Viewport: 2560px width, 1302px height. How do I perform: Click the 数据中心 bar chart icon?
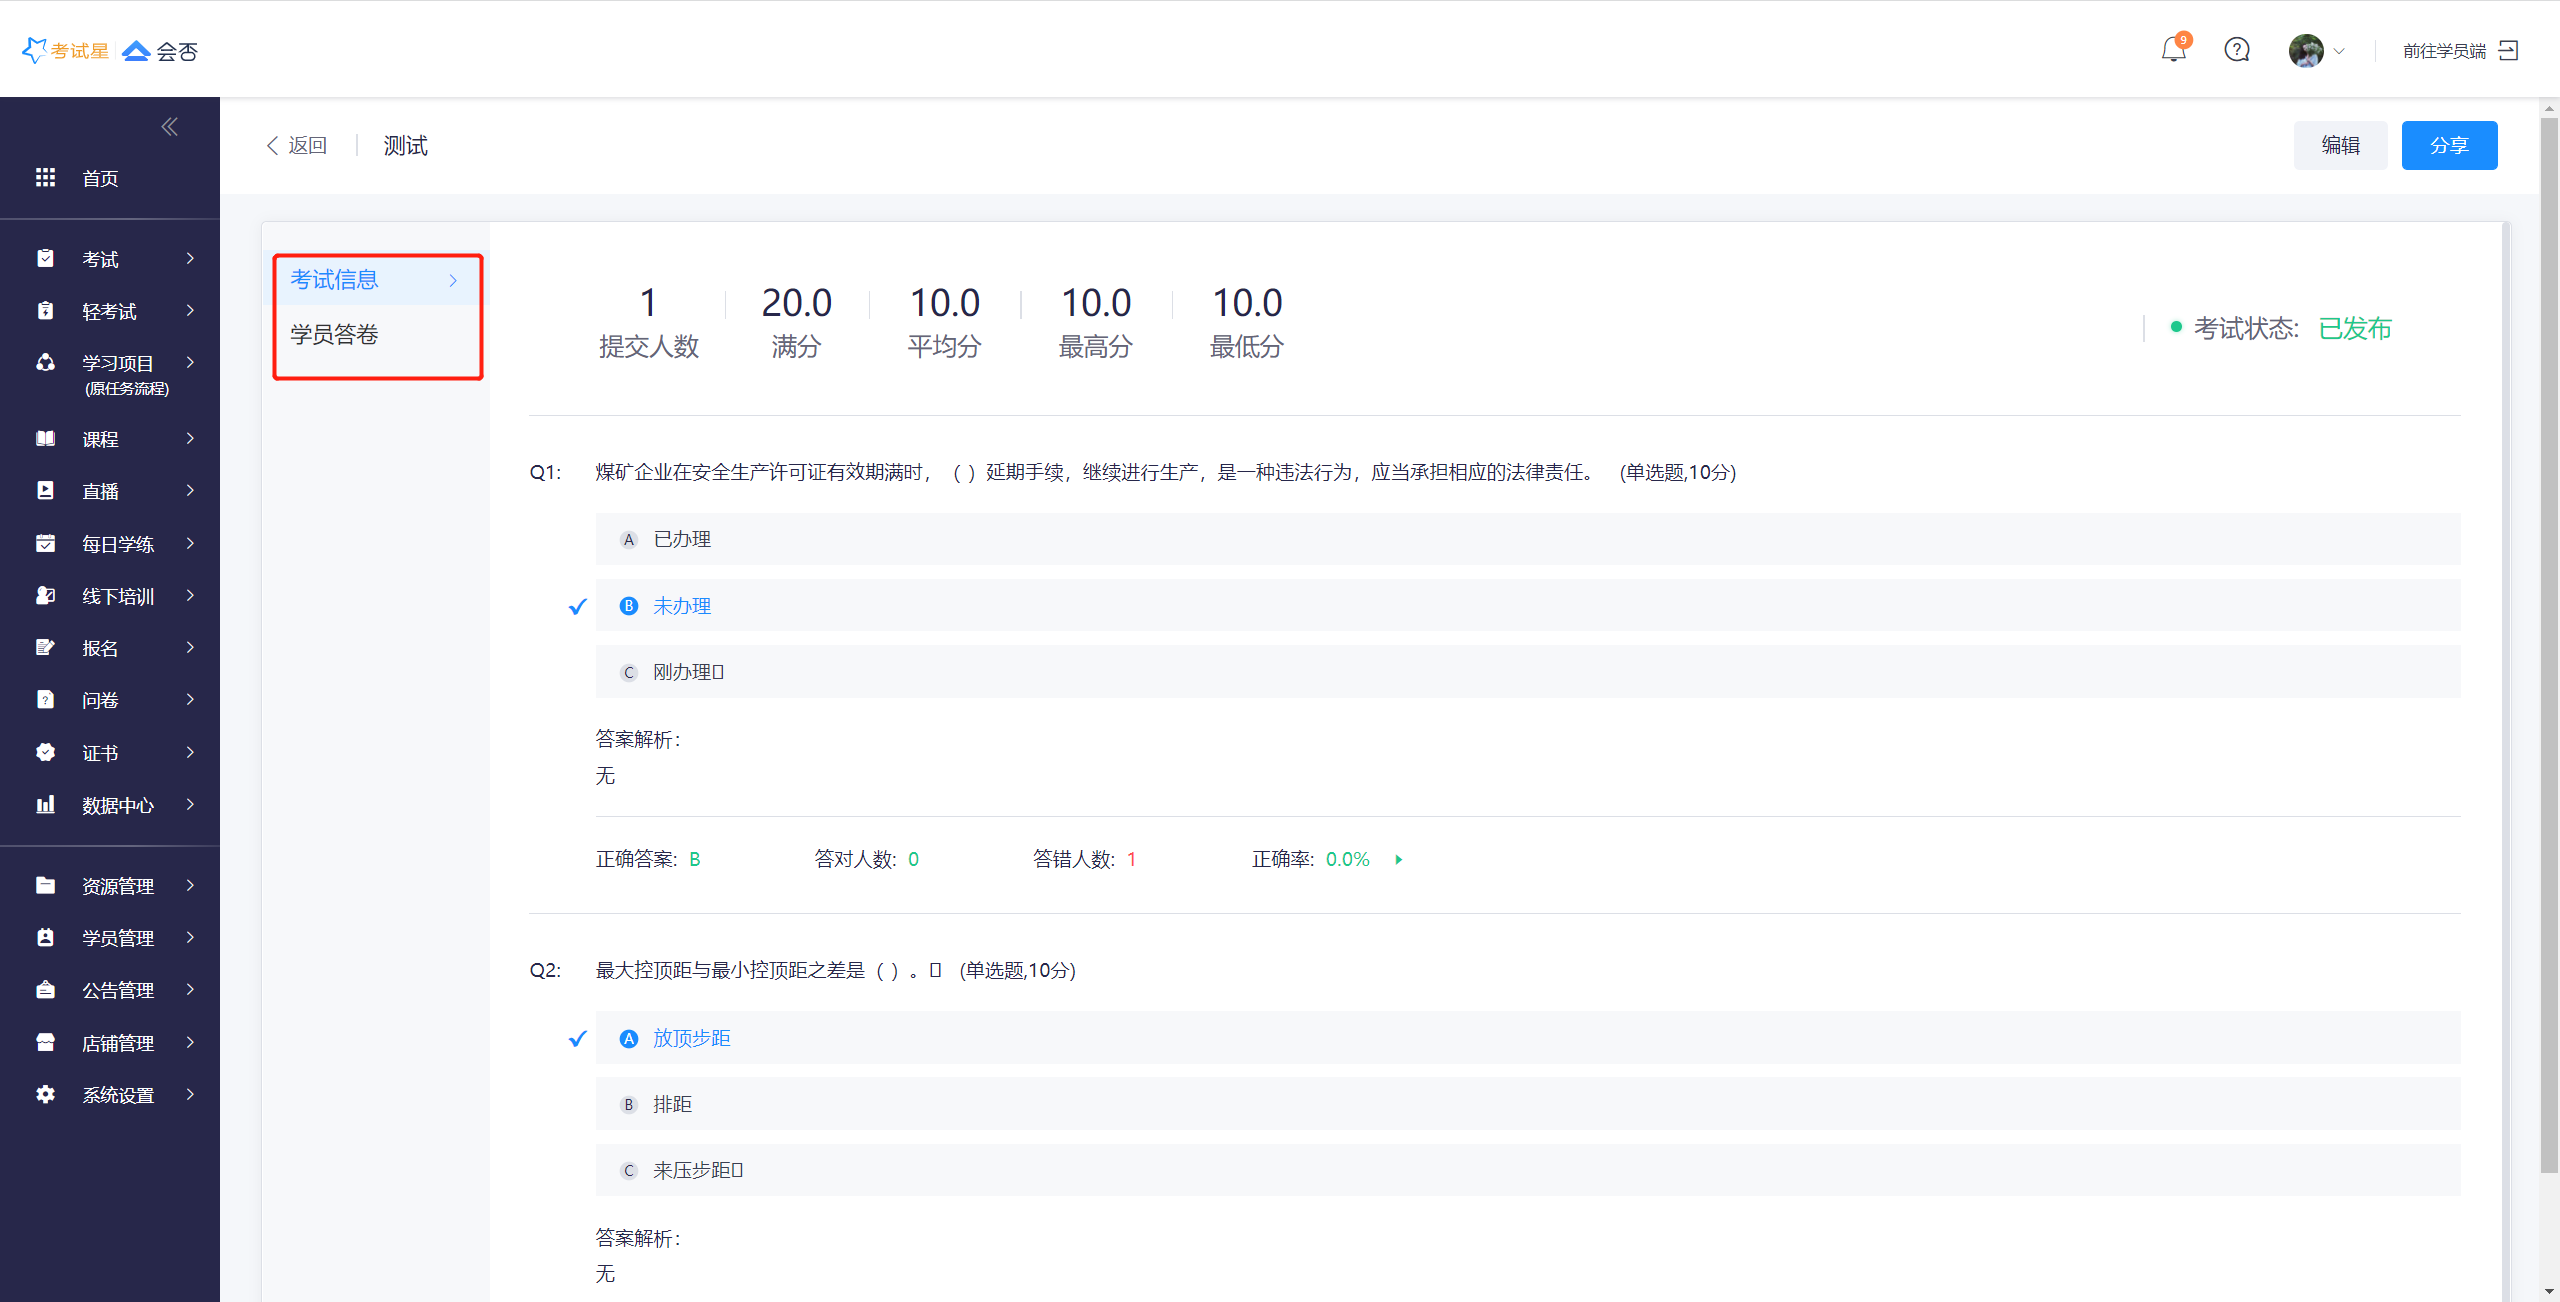point(45,805)
